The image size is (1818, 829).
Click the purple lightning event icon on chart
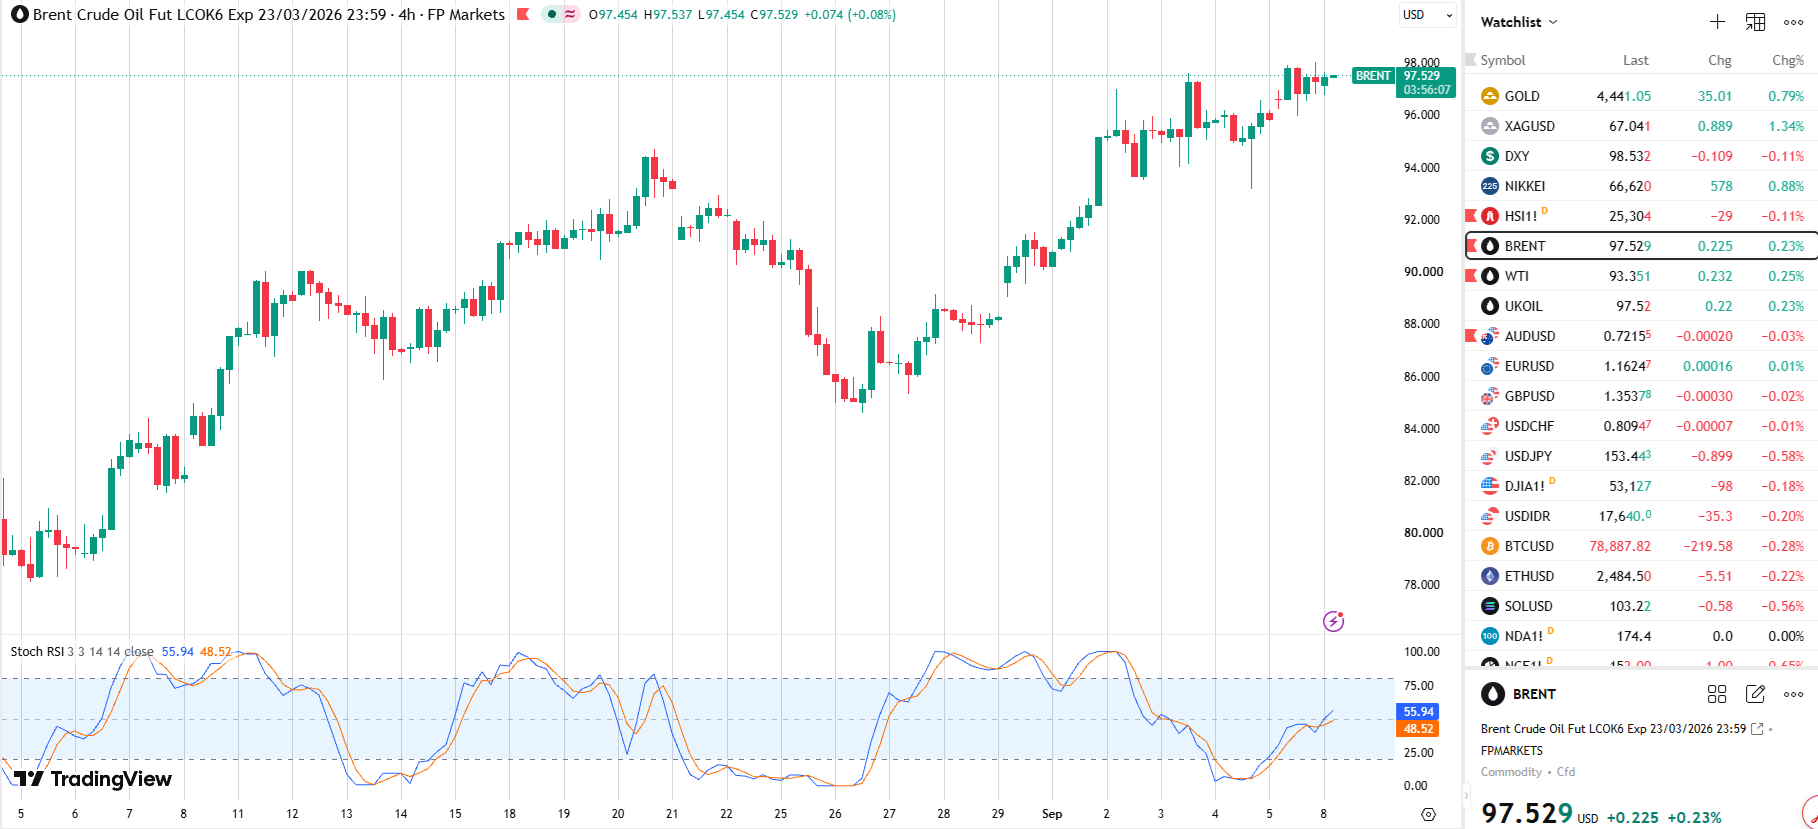point(1333,621)
